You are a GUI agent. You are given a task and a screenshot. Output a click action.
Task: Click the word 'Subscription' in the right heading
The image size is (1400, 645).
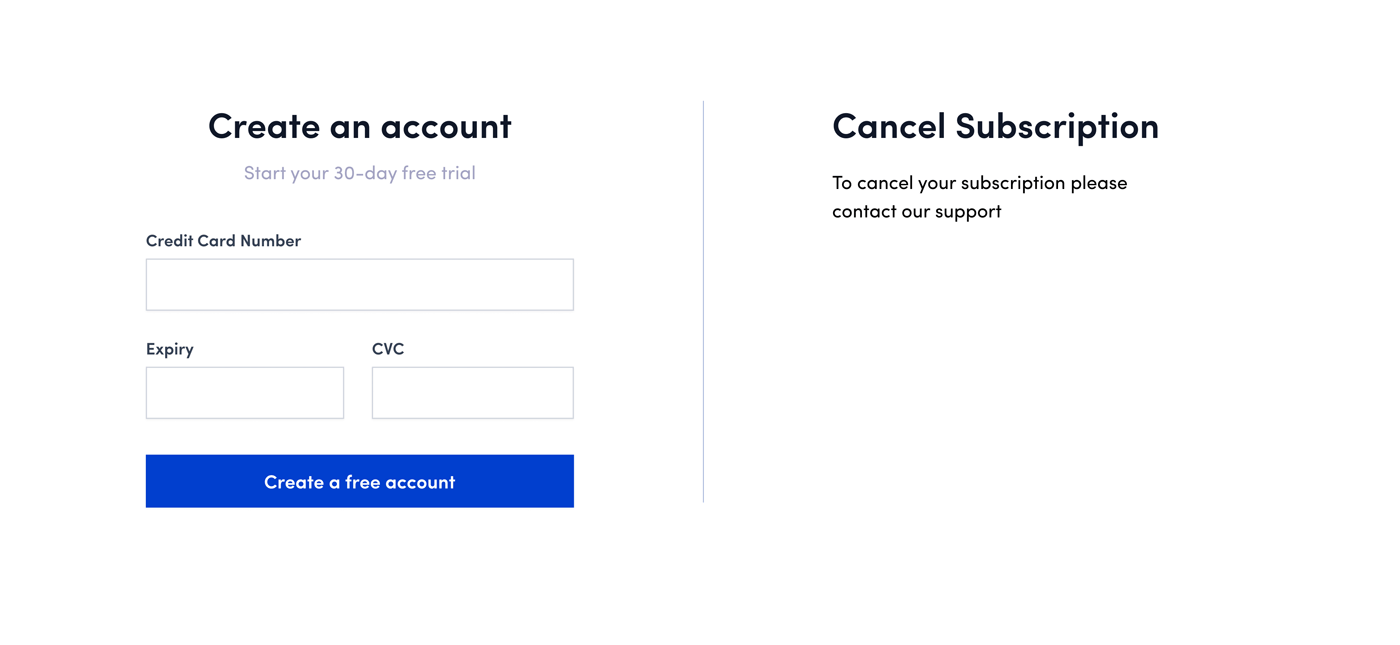[1057, 127]
